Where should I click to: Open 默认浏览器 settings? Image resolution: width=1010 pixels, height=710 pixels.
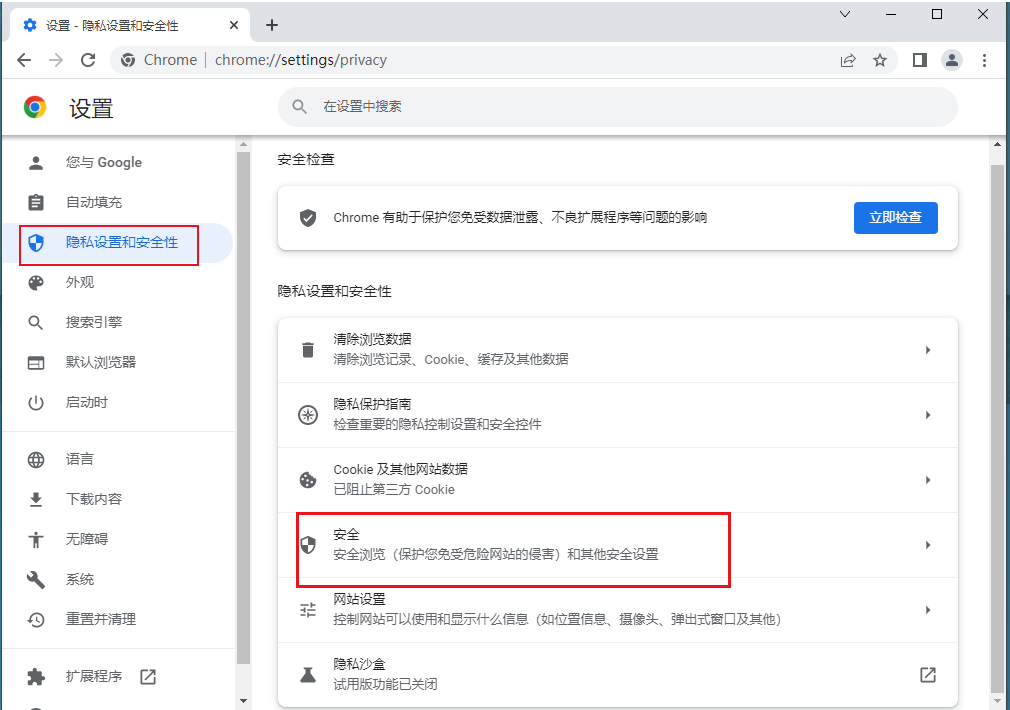(x=118, y=362)
